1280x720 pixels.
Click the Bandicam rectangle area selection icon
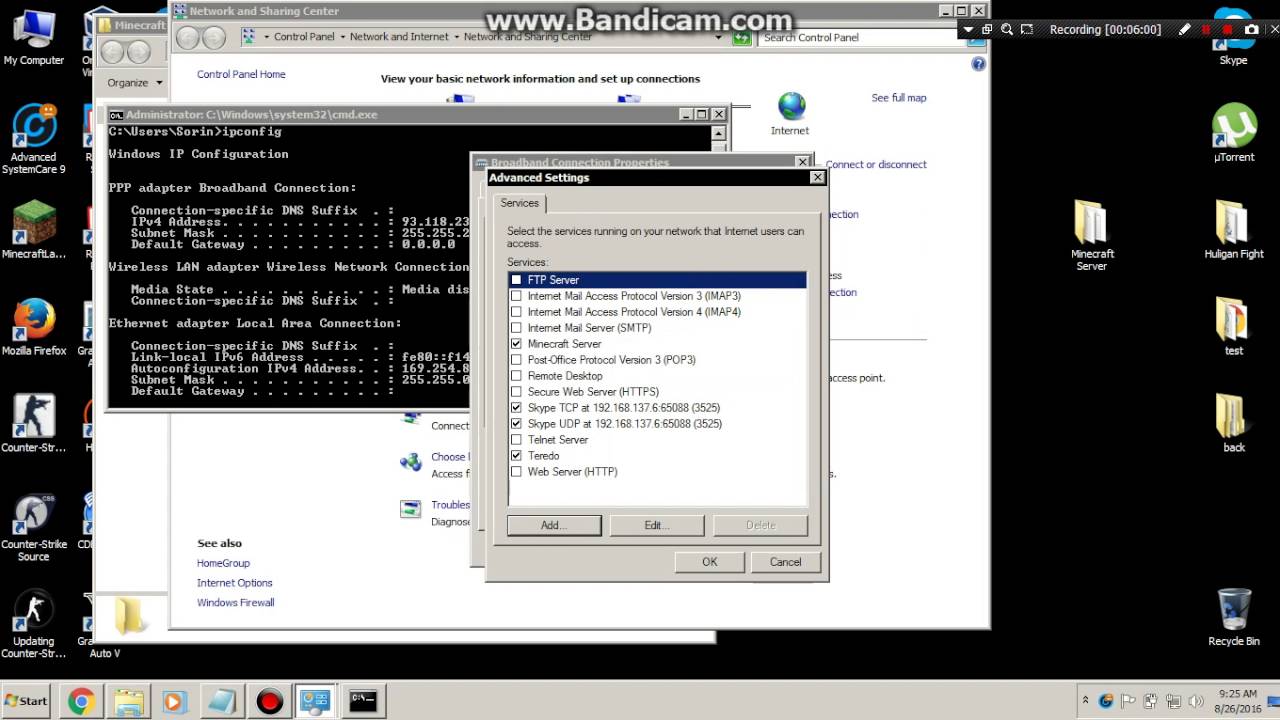point(1028,30)
